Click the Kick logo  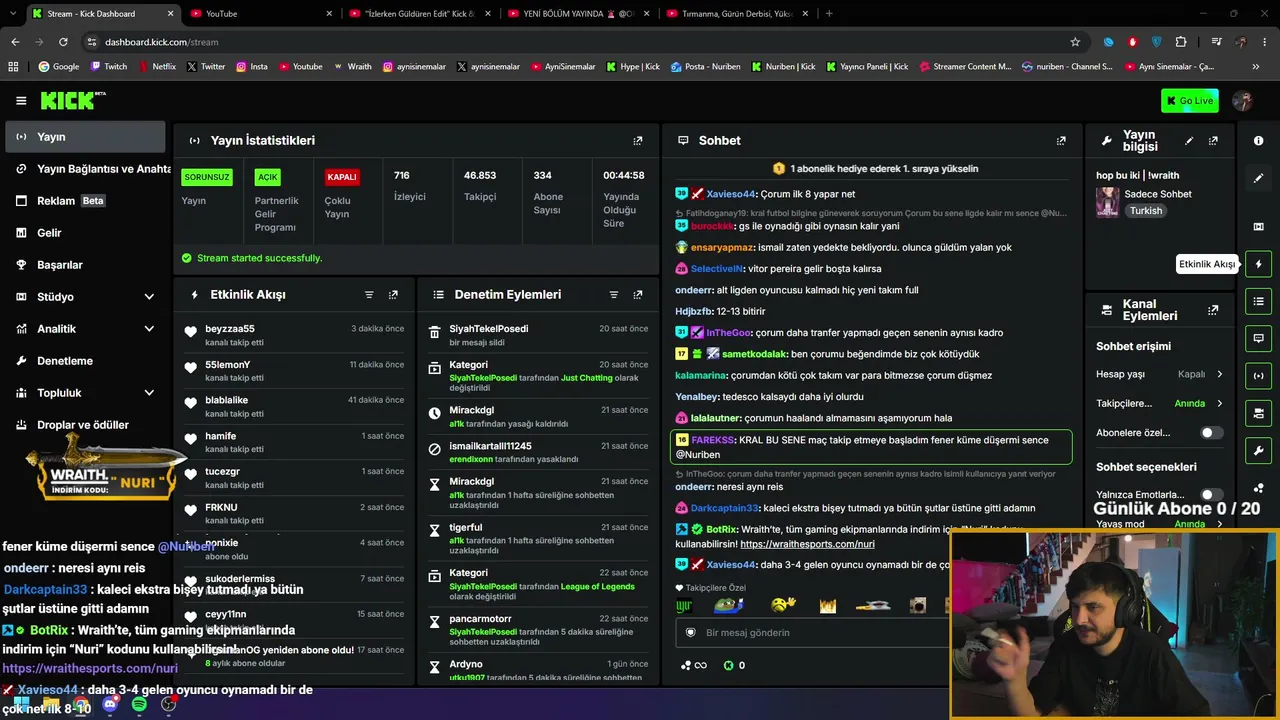tap(72, 100)
